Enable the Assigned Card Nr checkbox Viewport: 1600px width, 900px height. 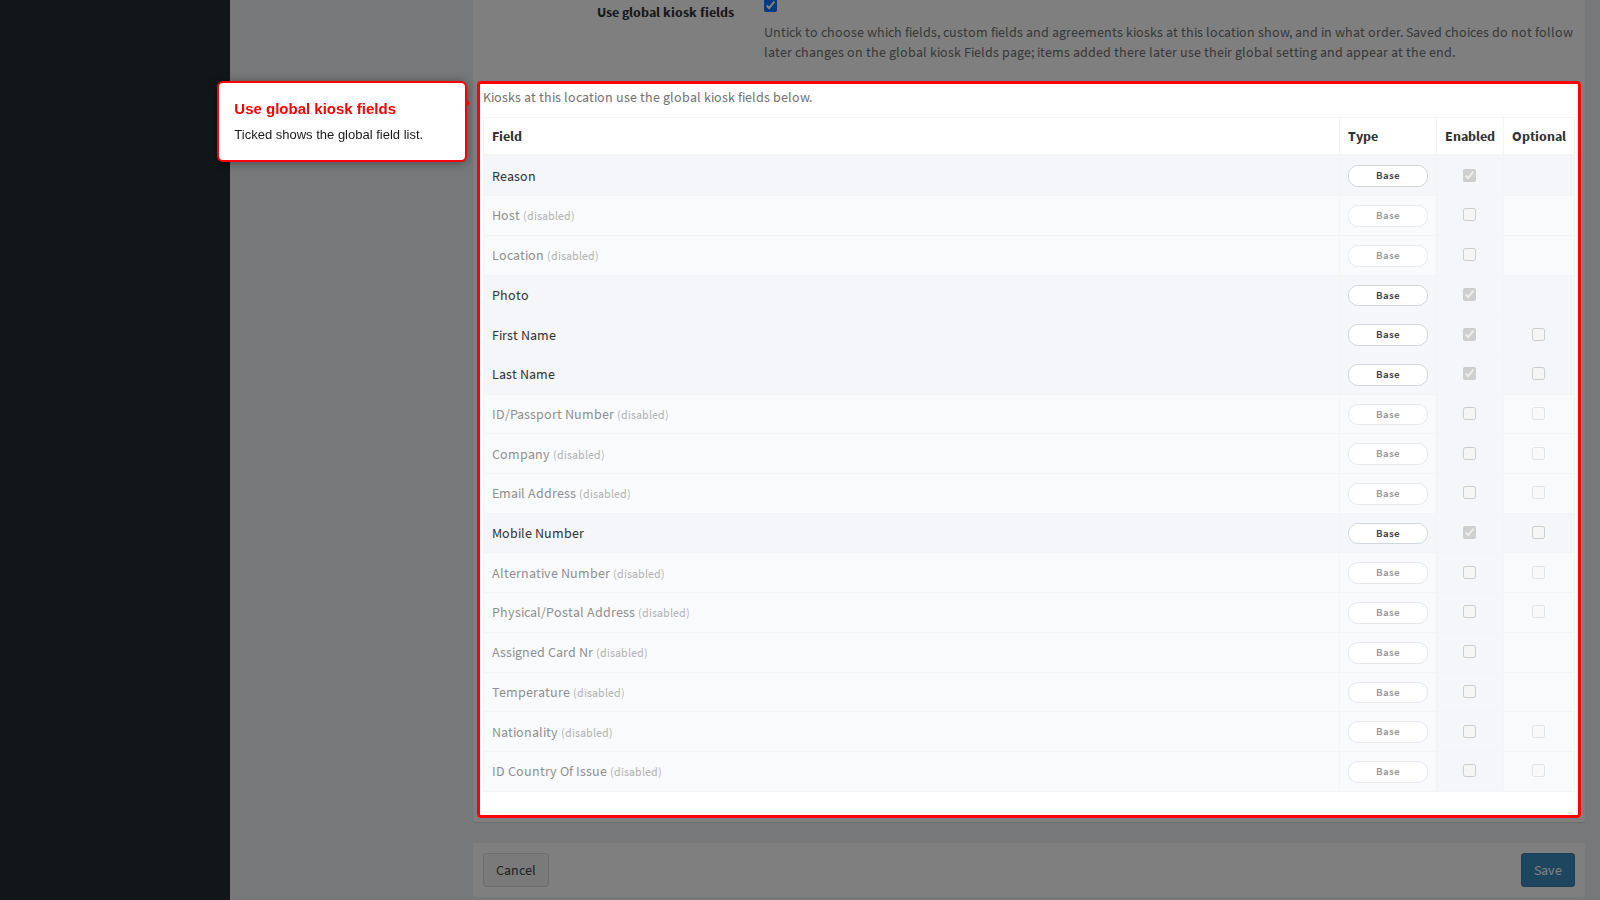(x=1469, y=651)
